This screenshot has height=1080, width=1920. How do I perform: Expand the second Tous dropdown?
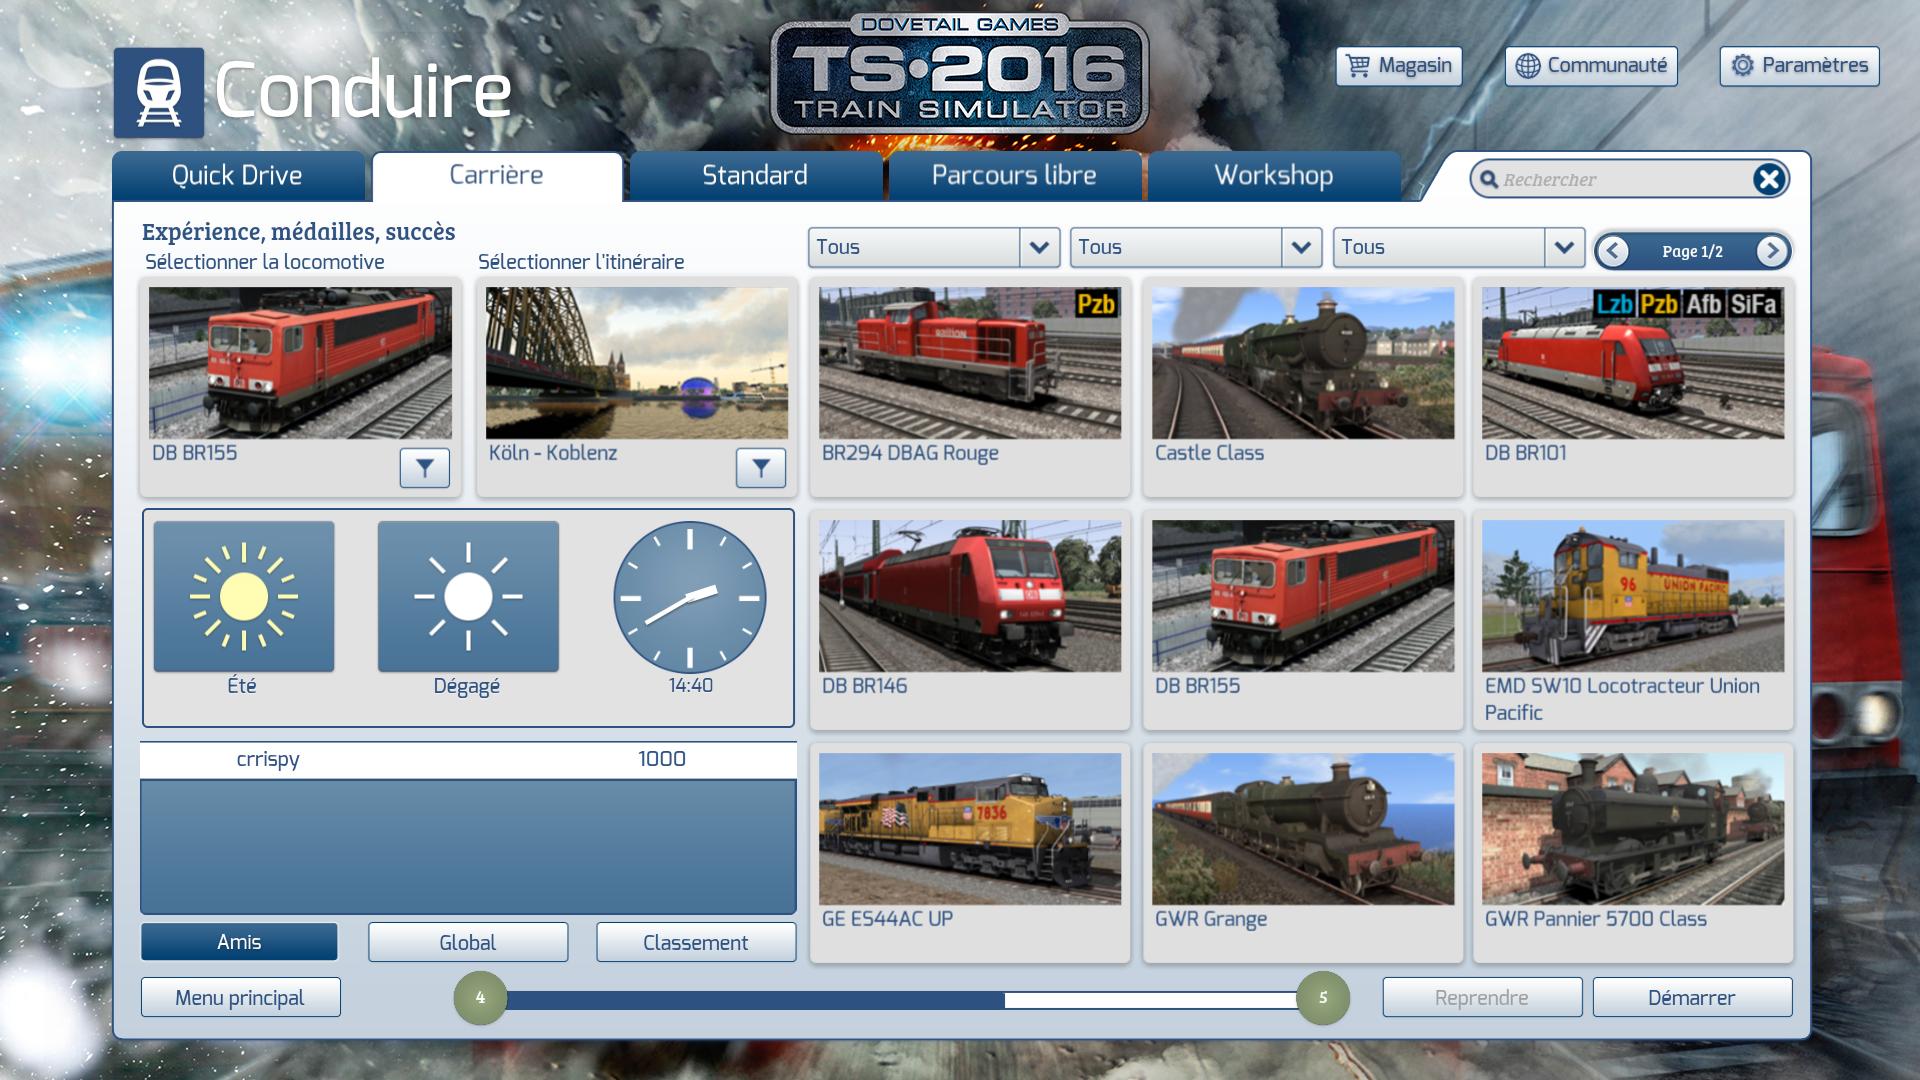pos(1300,247)
